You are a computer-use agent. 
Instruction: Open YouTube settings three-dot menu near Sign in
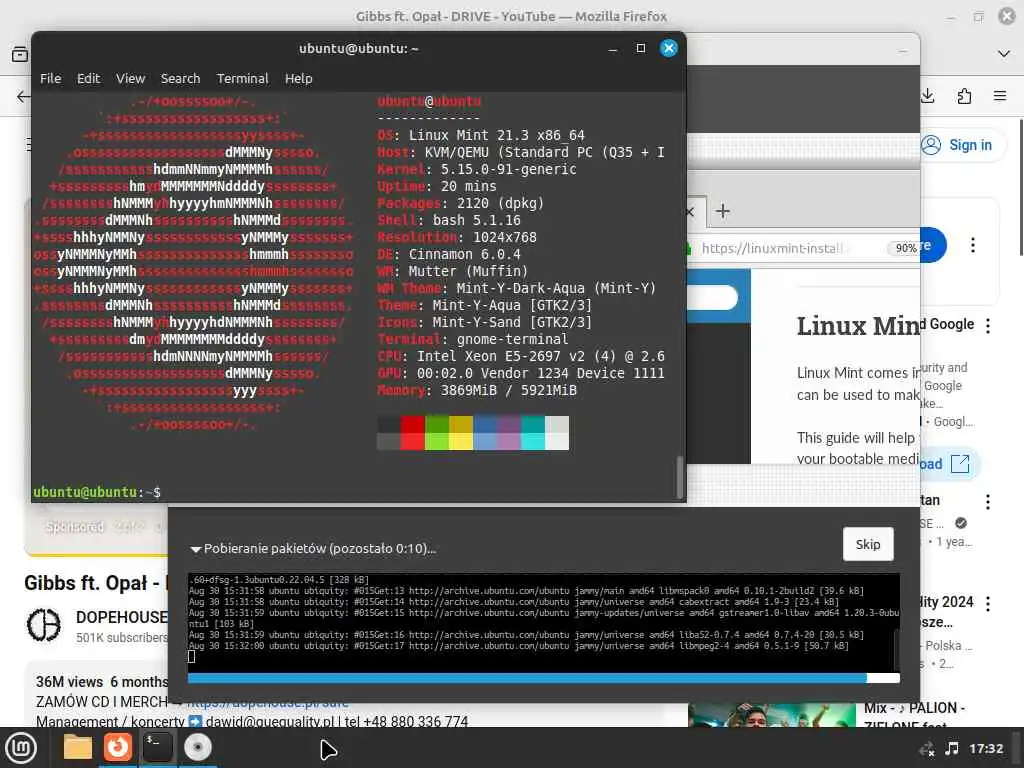click(972, 245)
